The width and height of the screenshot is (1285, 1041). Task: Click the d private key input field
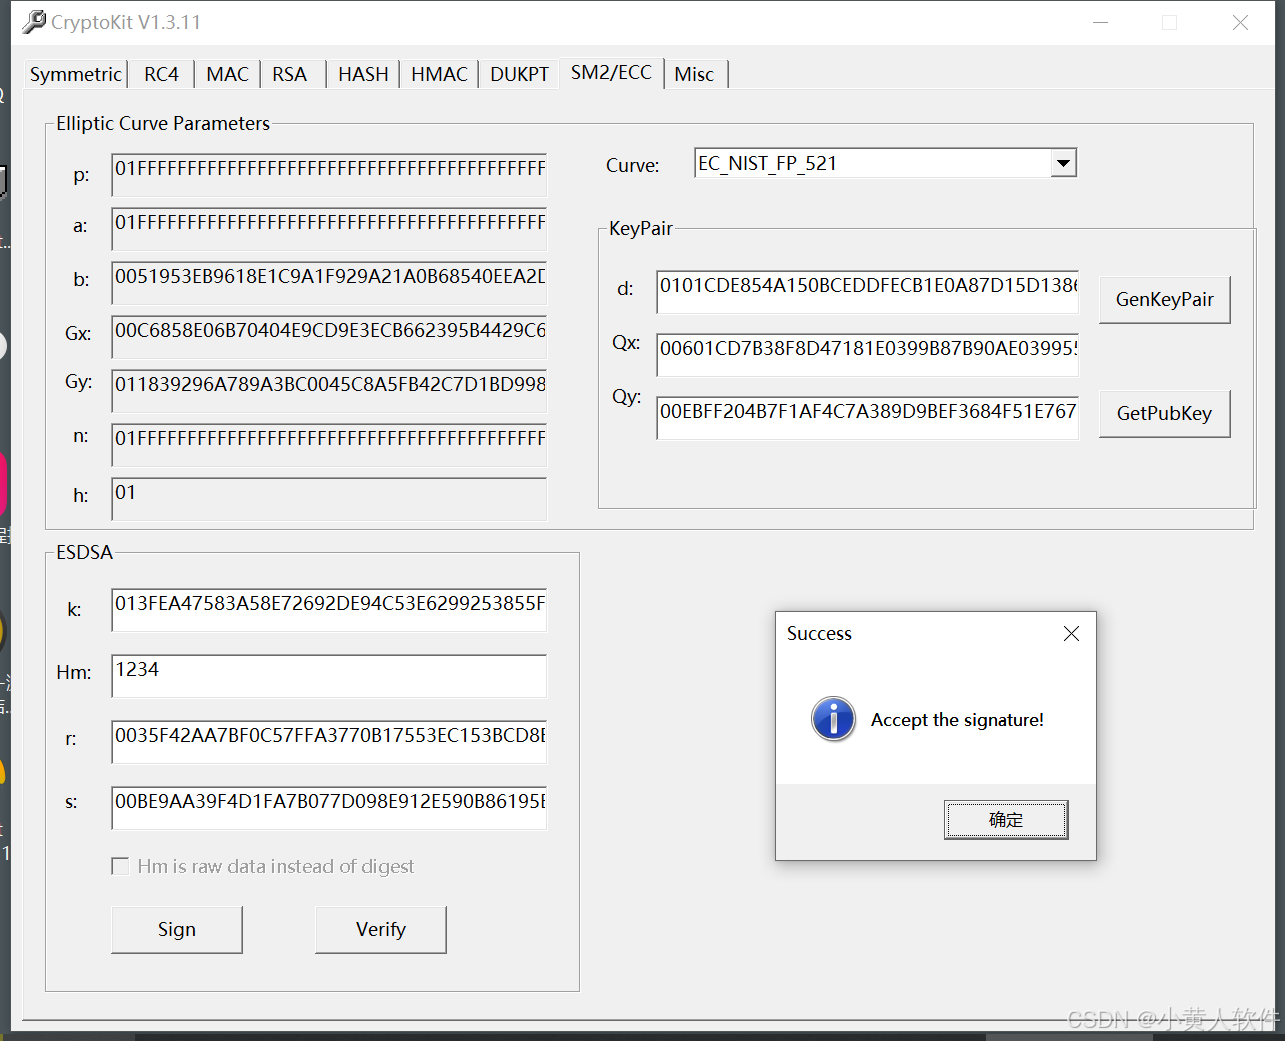(866, 291)
